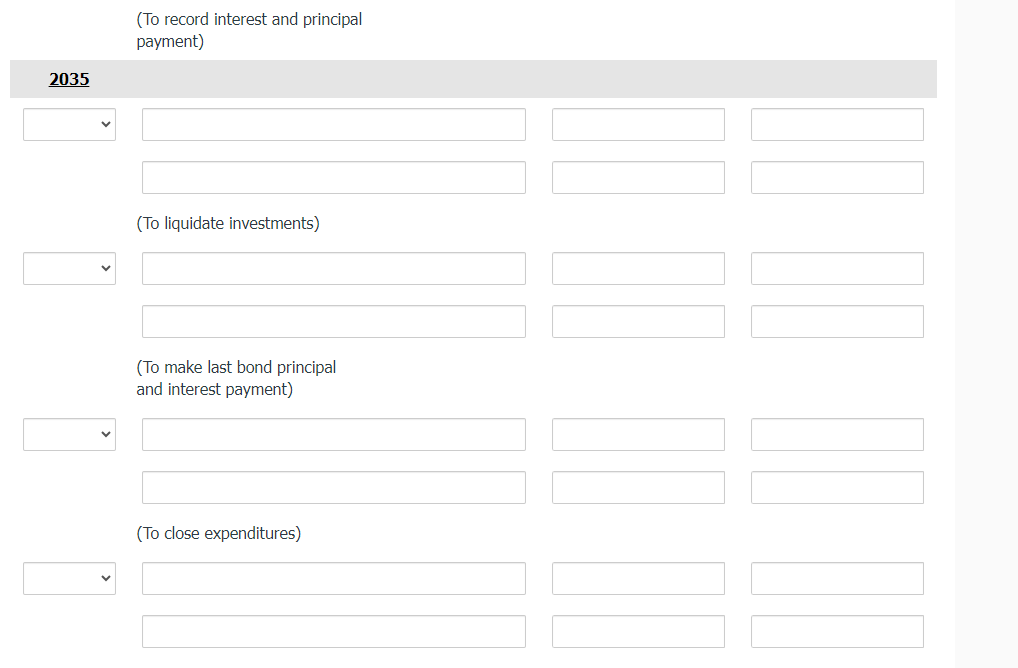Click the 2035 year heading
The image size is (1018, 668).
[x=69, y=79]
